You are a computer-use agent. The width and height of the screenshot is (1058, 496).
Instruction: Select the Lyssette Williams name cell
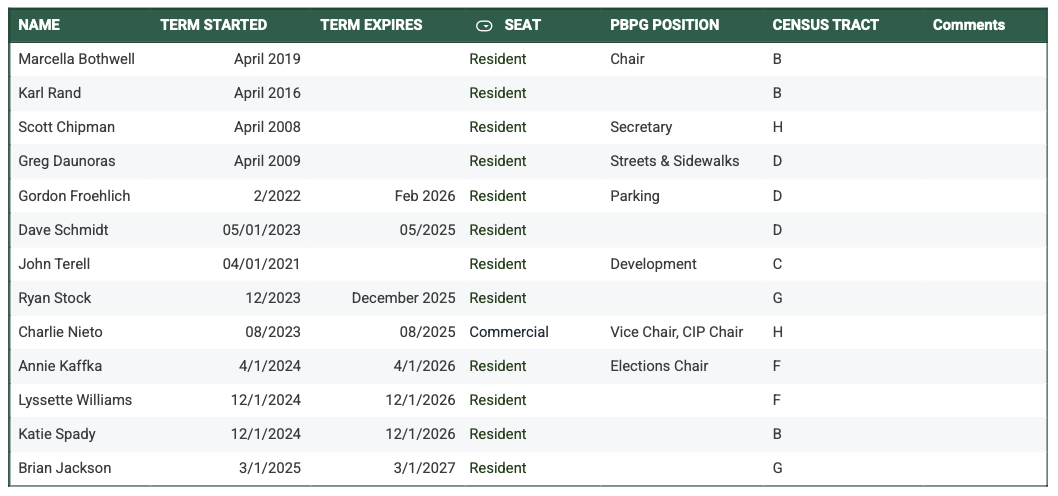(x=80, y=400)
